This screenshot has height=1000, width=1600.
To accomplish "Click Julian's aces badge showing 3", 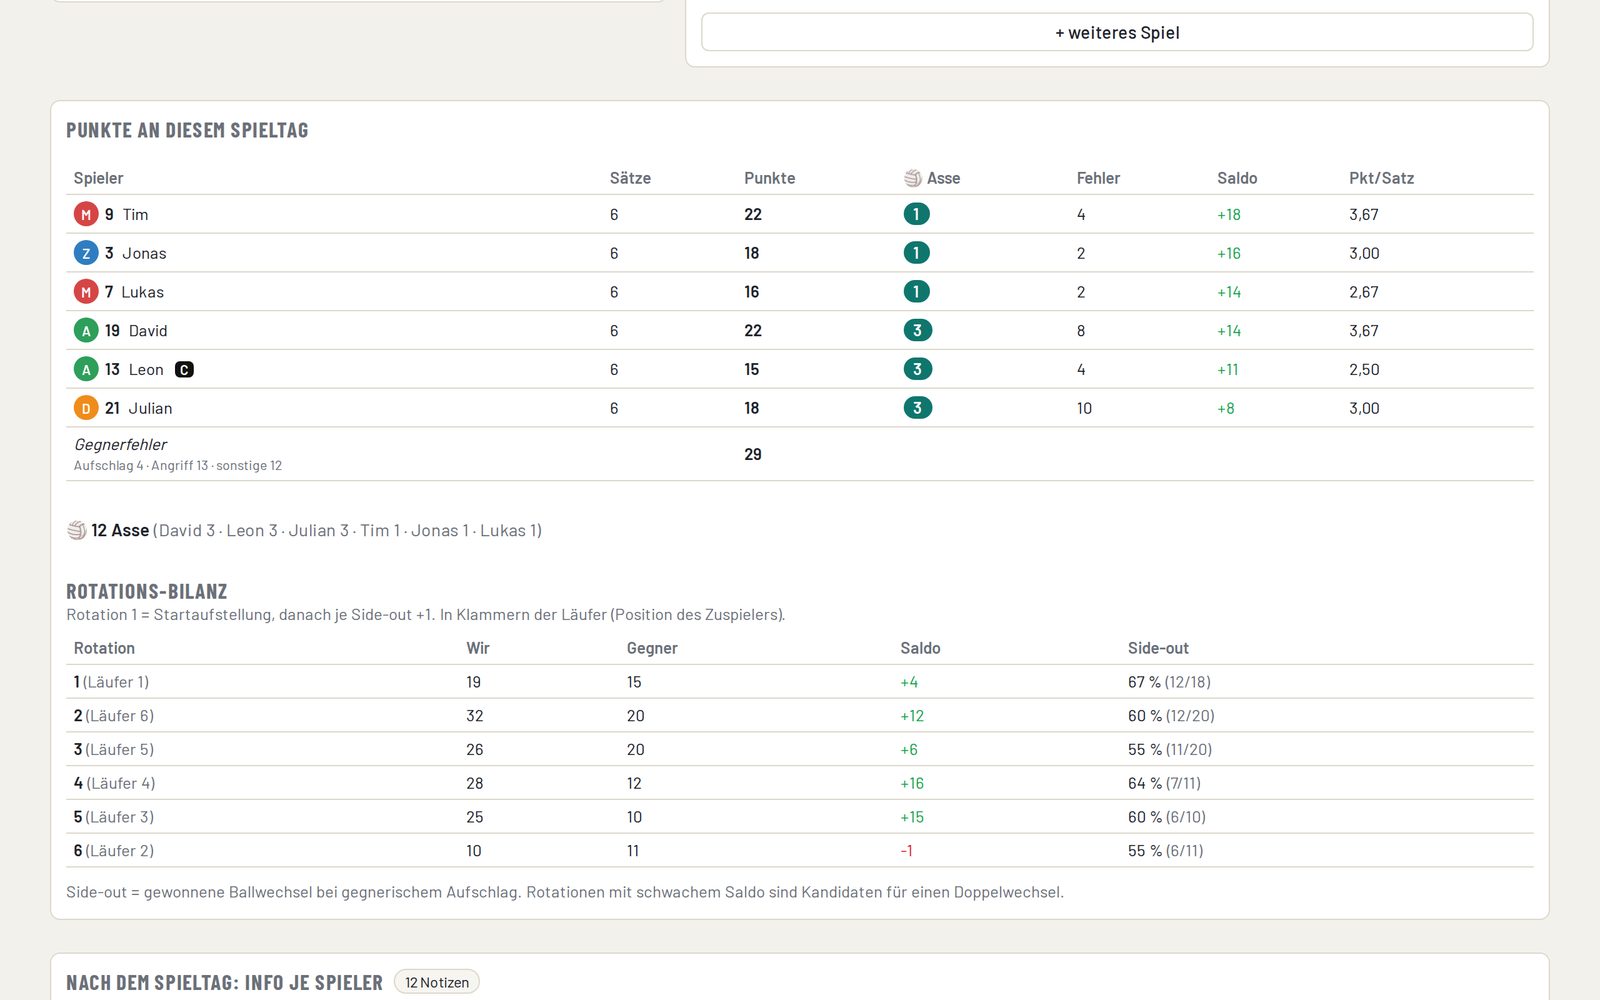I will click(918, 408).
